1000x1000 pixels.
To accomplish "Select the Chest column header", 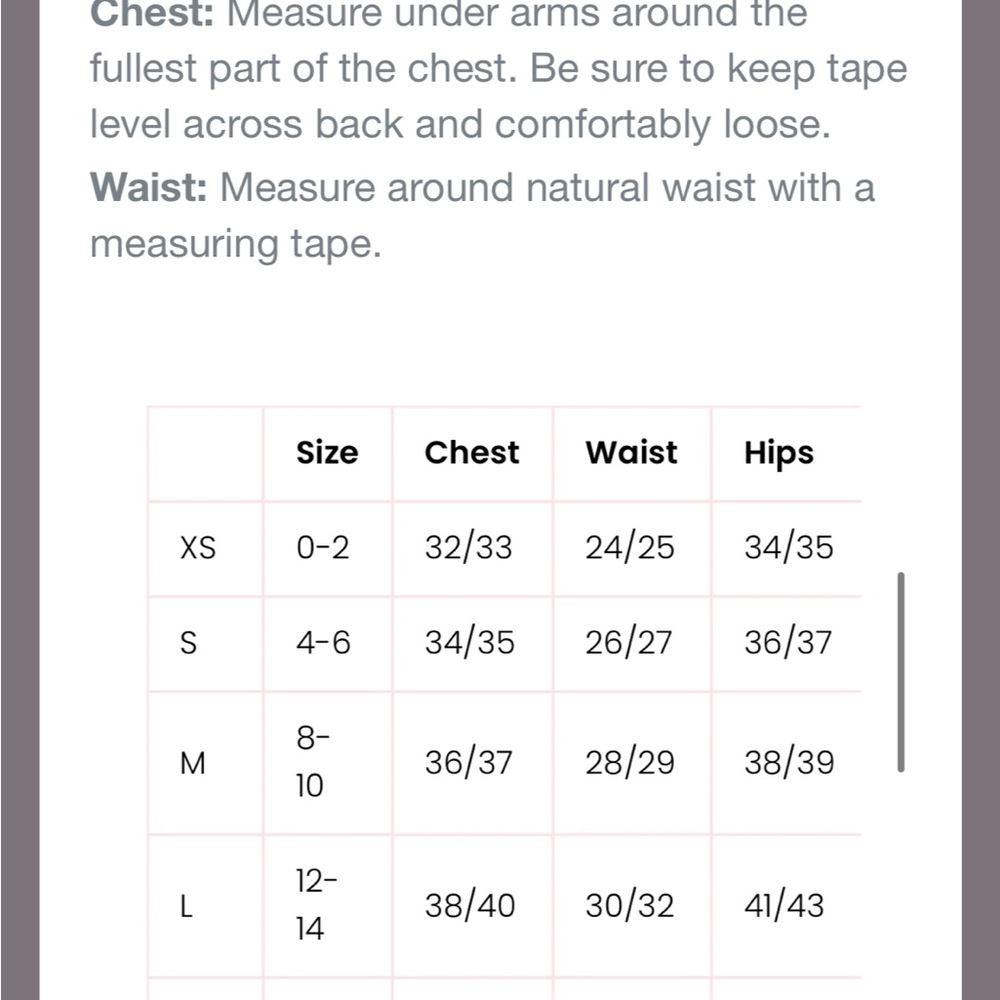I will click(472, 453).
